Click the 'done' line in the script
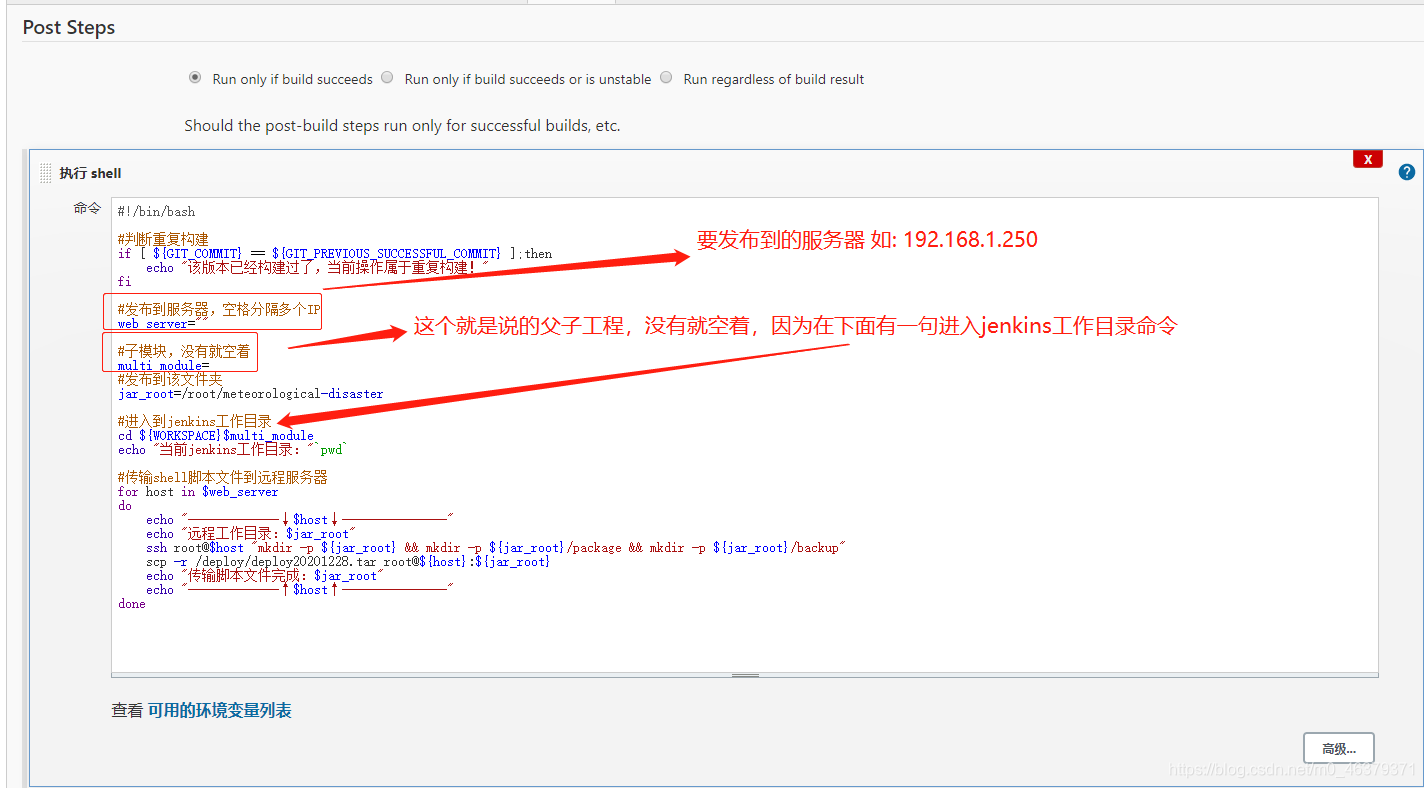The image size is (1424, 788). tap(132, 604)
